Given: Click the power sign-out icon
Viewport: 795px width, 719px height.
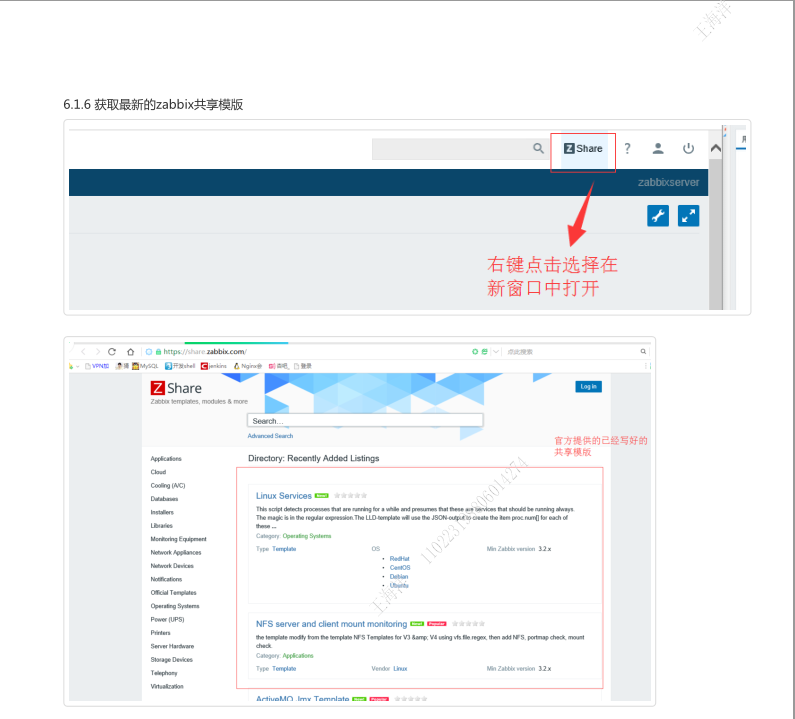Looking at the screenshot, I should coord(689,149).
